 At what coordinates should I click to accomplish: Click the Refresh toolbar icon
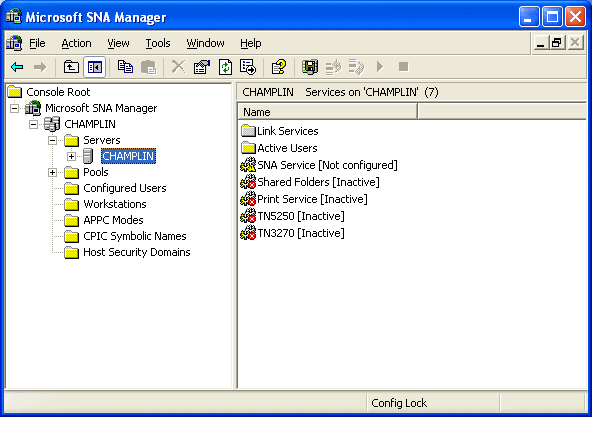pos(225,68)
